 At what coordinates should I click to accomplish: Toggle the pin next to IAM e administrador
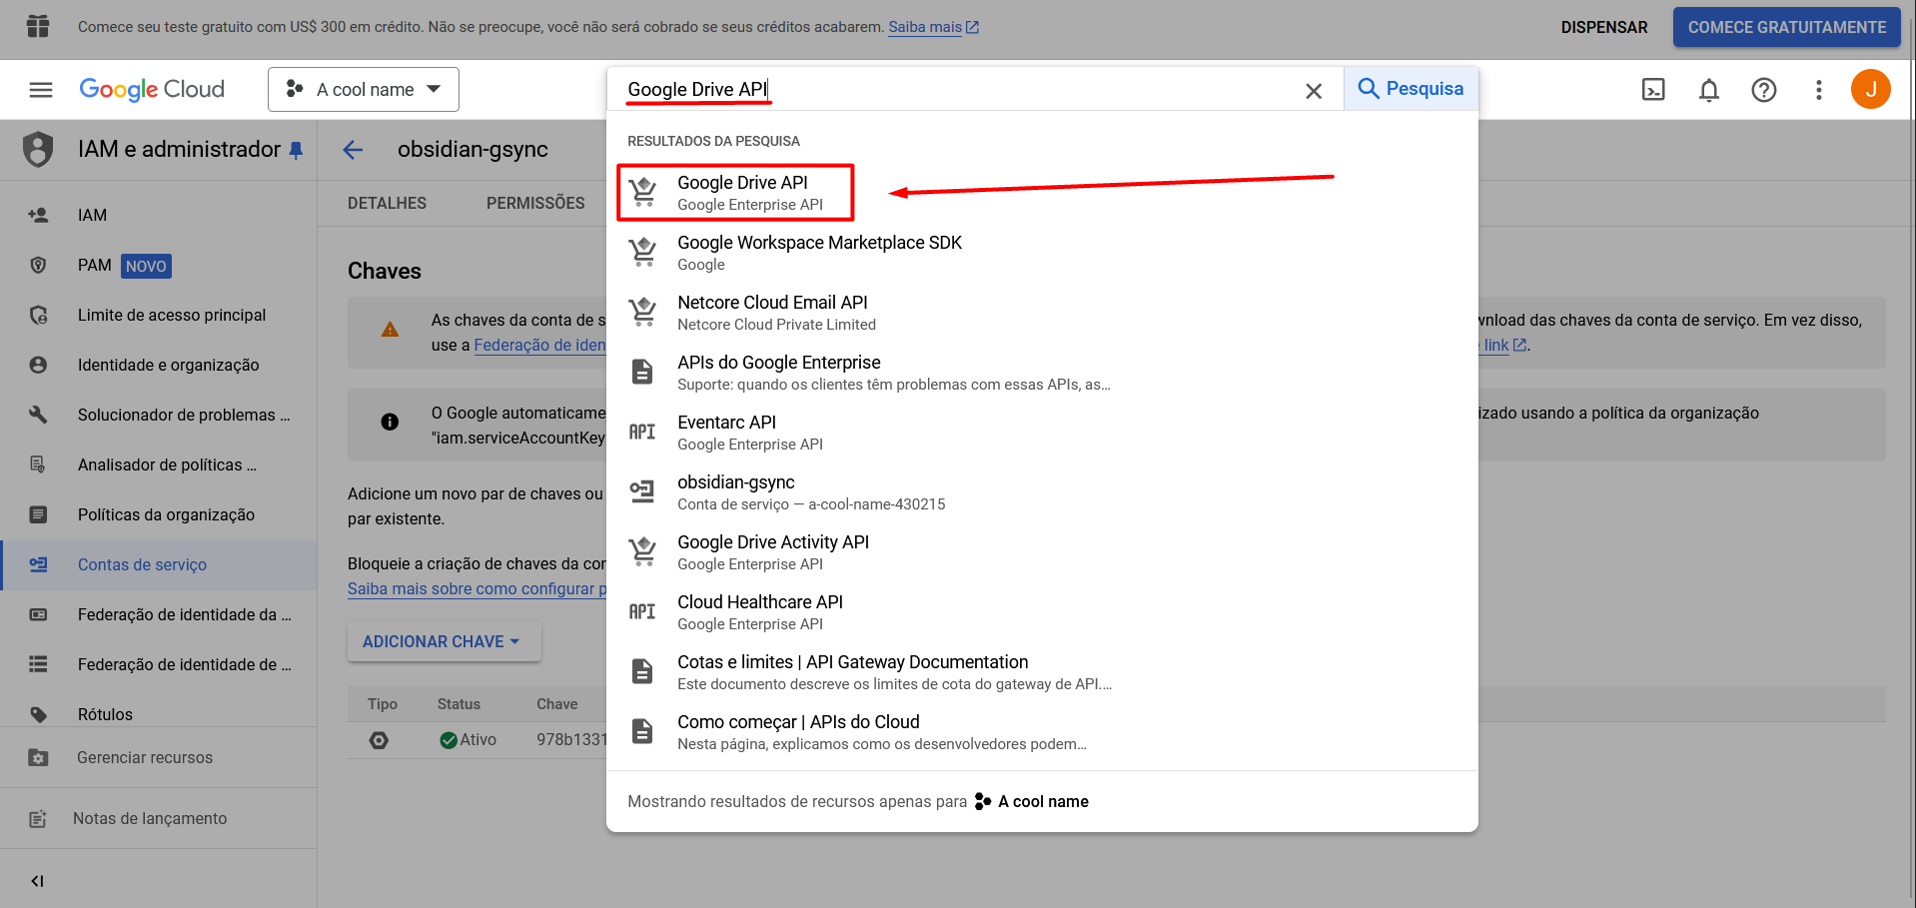point(296,151)
